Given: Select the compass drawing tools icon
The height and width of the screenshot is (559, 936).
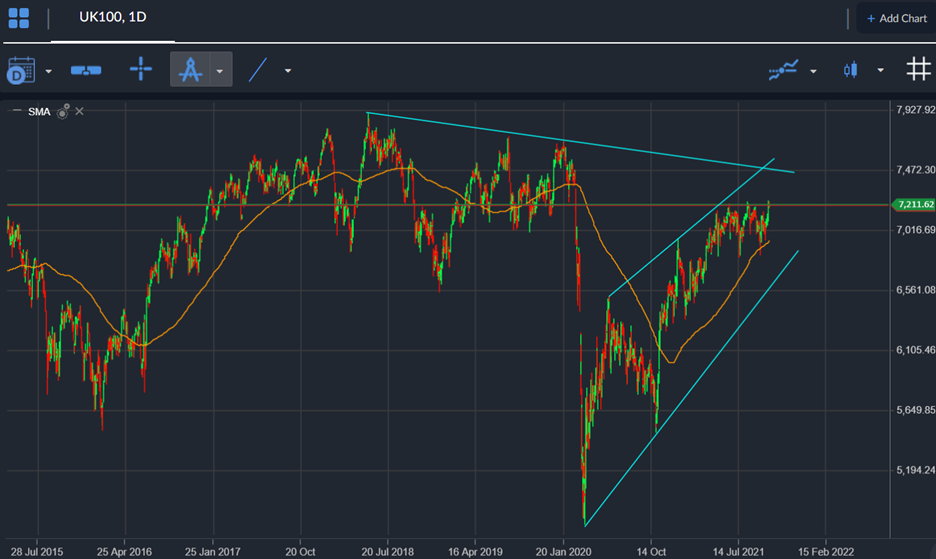Looking at the screenshot, I should point(190,69).
